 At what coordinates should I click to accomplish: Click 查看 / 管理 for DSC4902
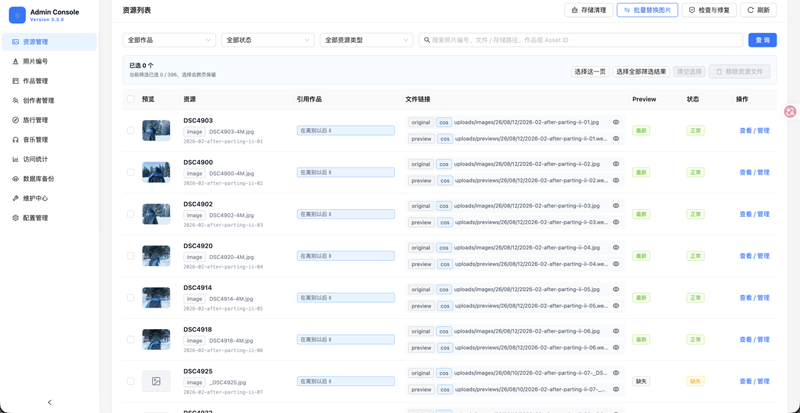[x=754, y=214]
